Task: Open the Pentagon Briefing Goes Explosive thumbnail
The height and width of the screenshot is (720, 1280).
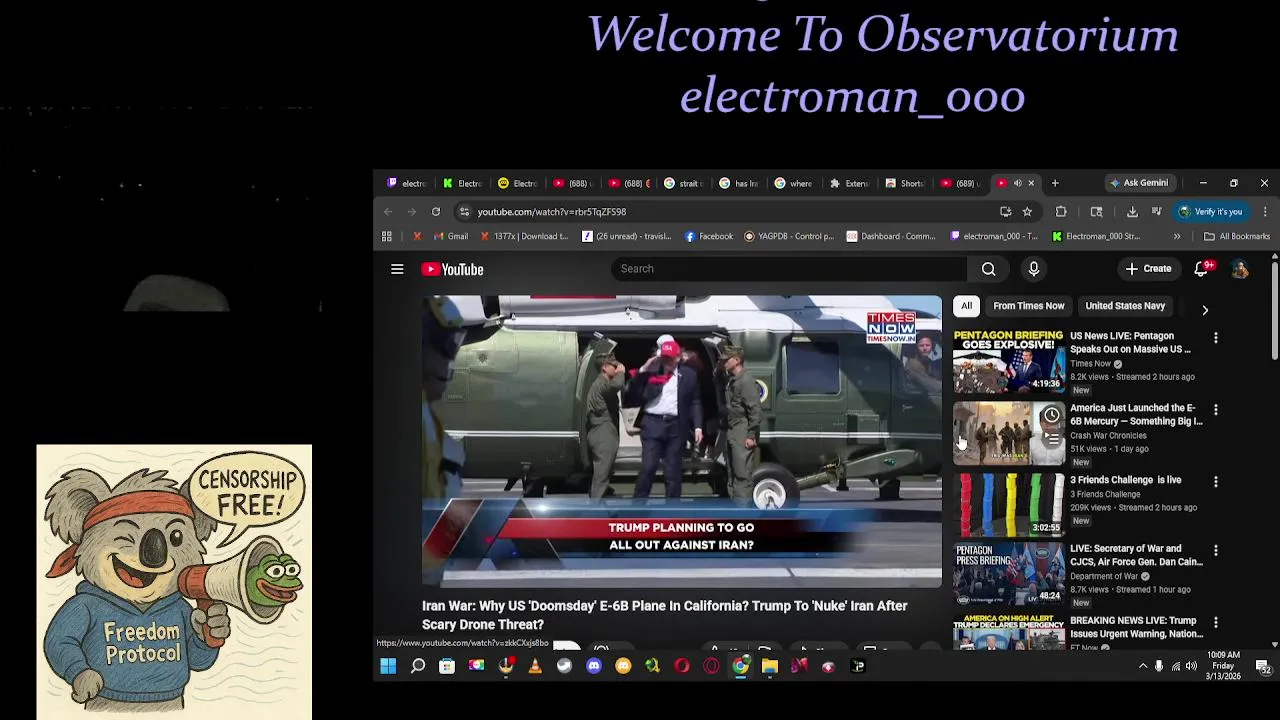Action: coord(1009,361)
